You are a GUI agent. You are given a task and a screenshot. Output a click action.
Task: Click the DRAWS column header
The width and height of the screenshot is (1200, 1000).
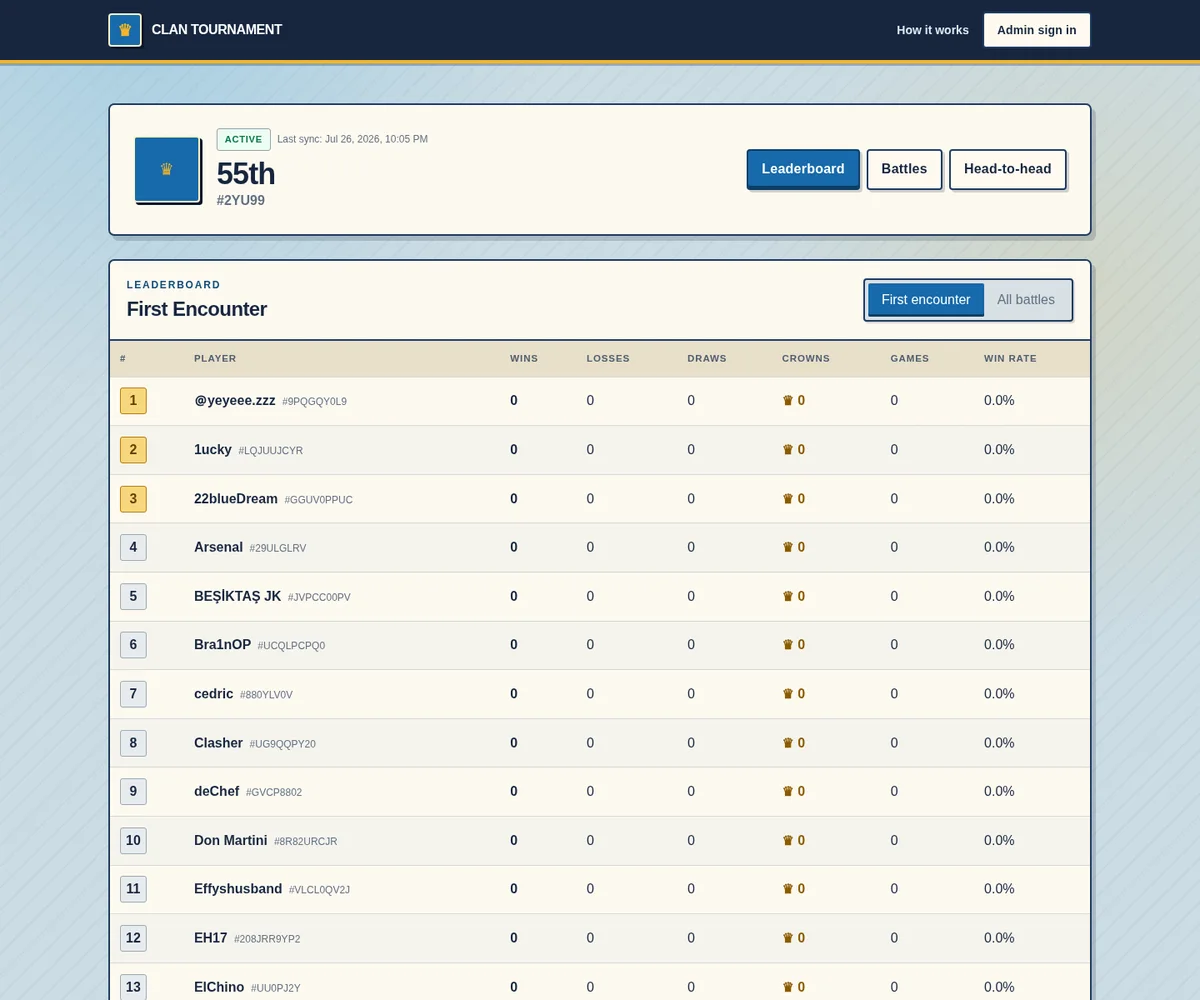click(707, 358)
